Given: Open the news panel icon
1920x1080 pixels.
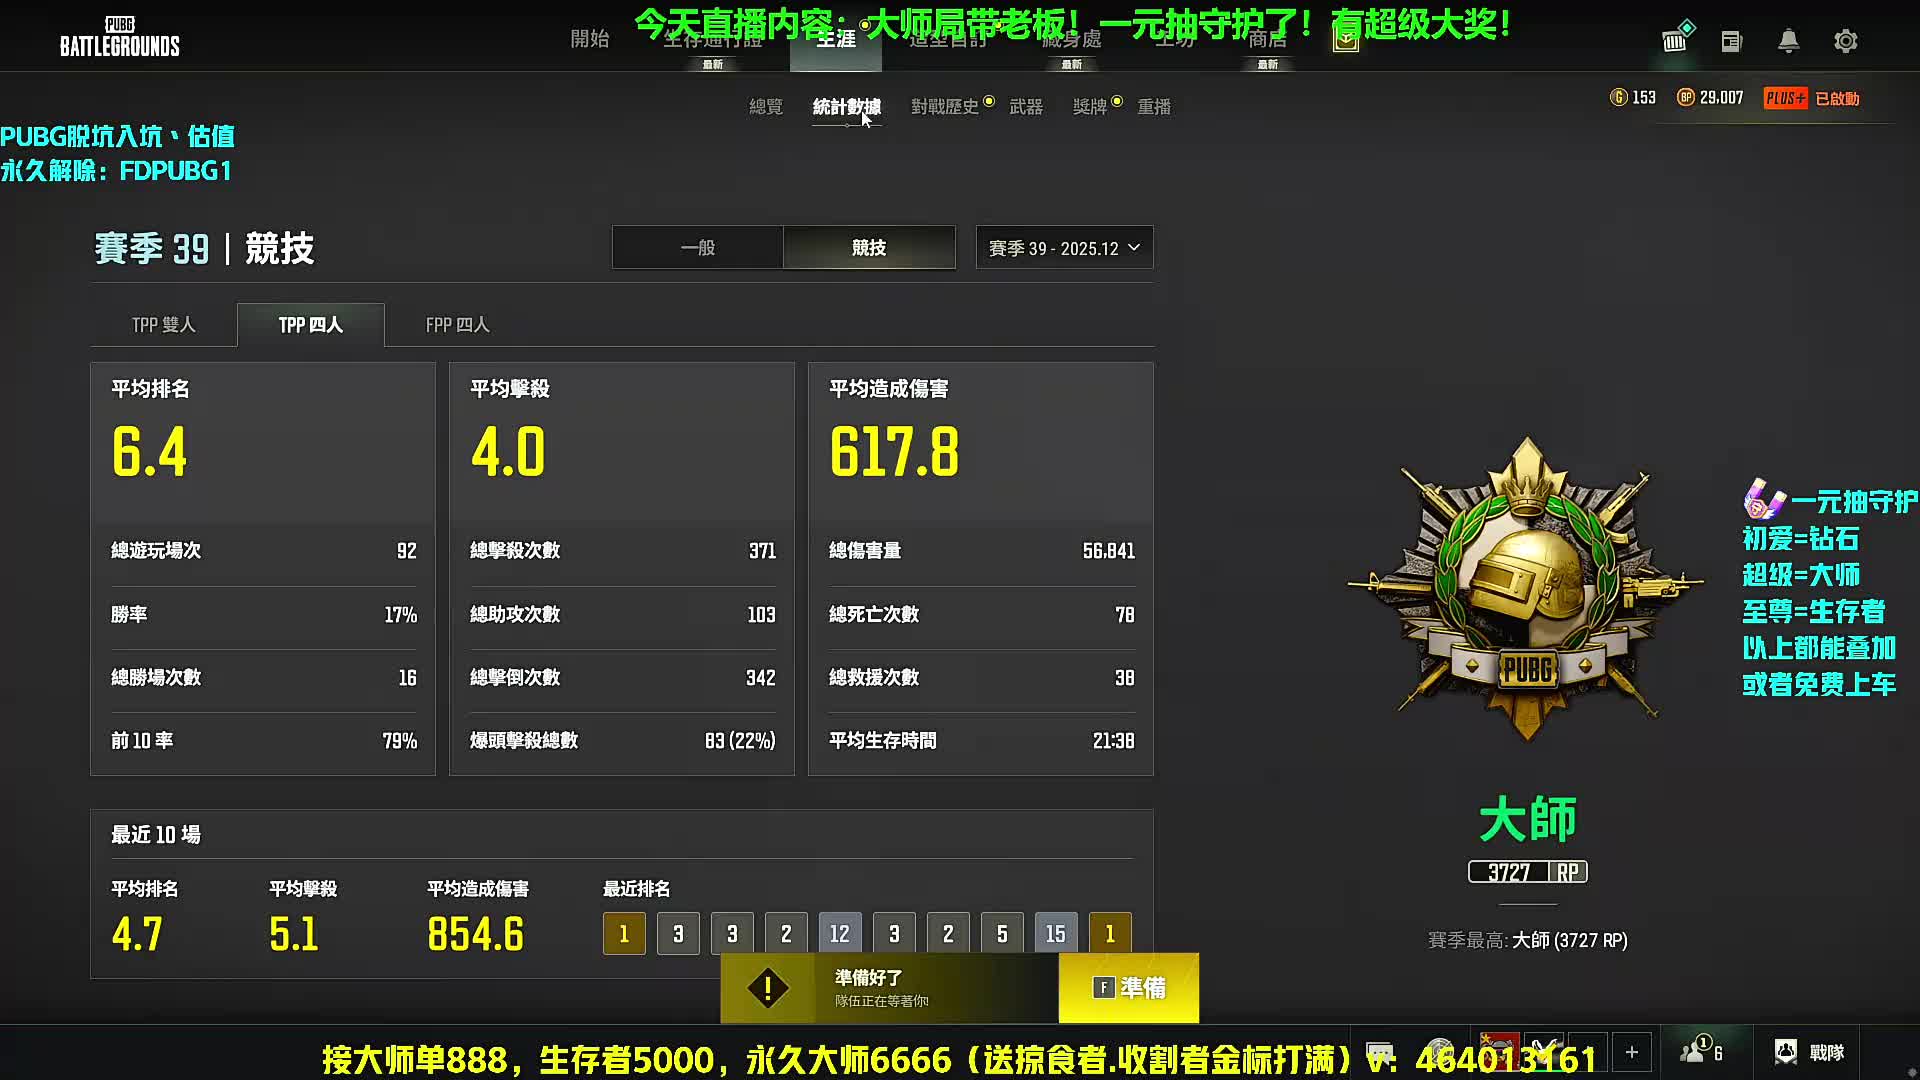Looking at the screenshot, I should point(1731,41).
